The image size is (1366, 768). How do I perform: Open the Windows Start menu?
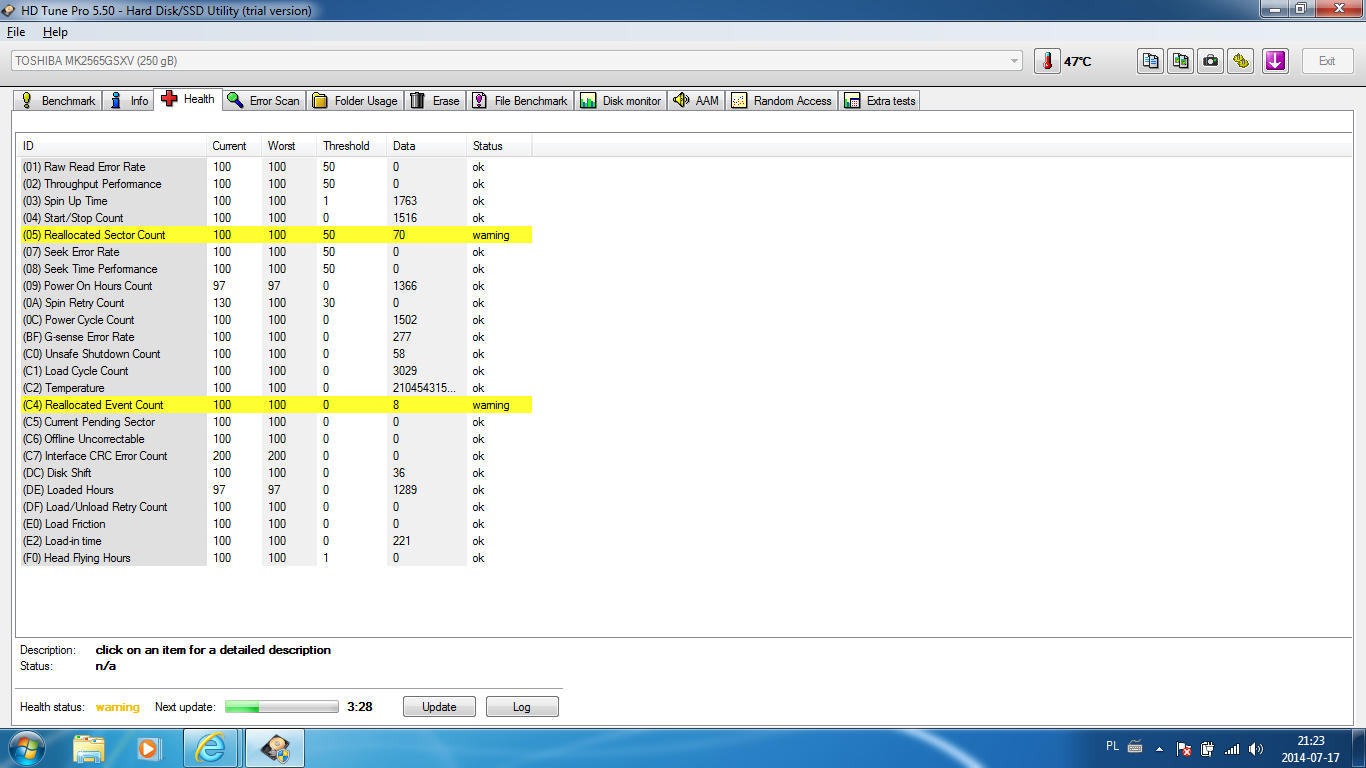pos(28,748)
